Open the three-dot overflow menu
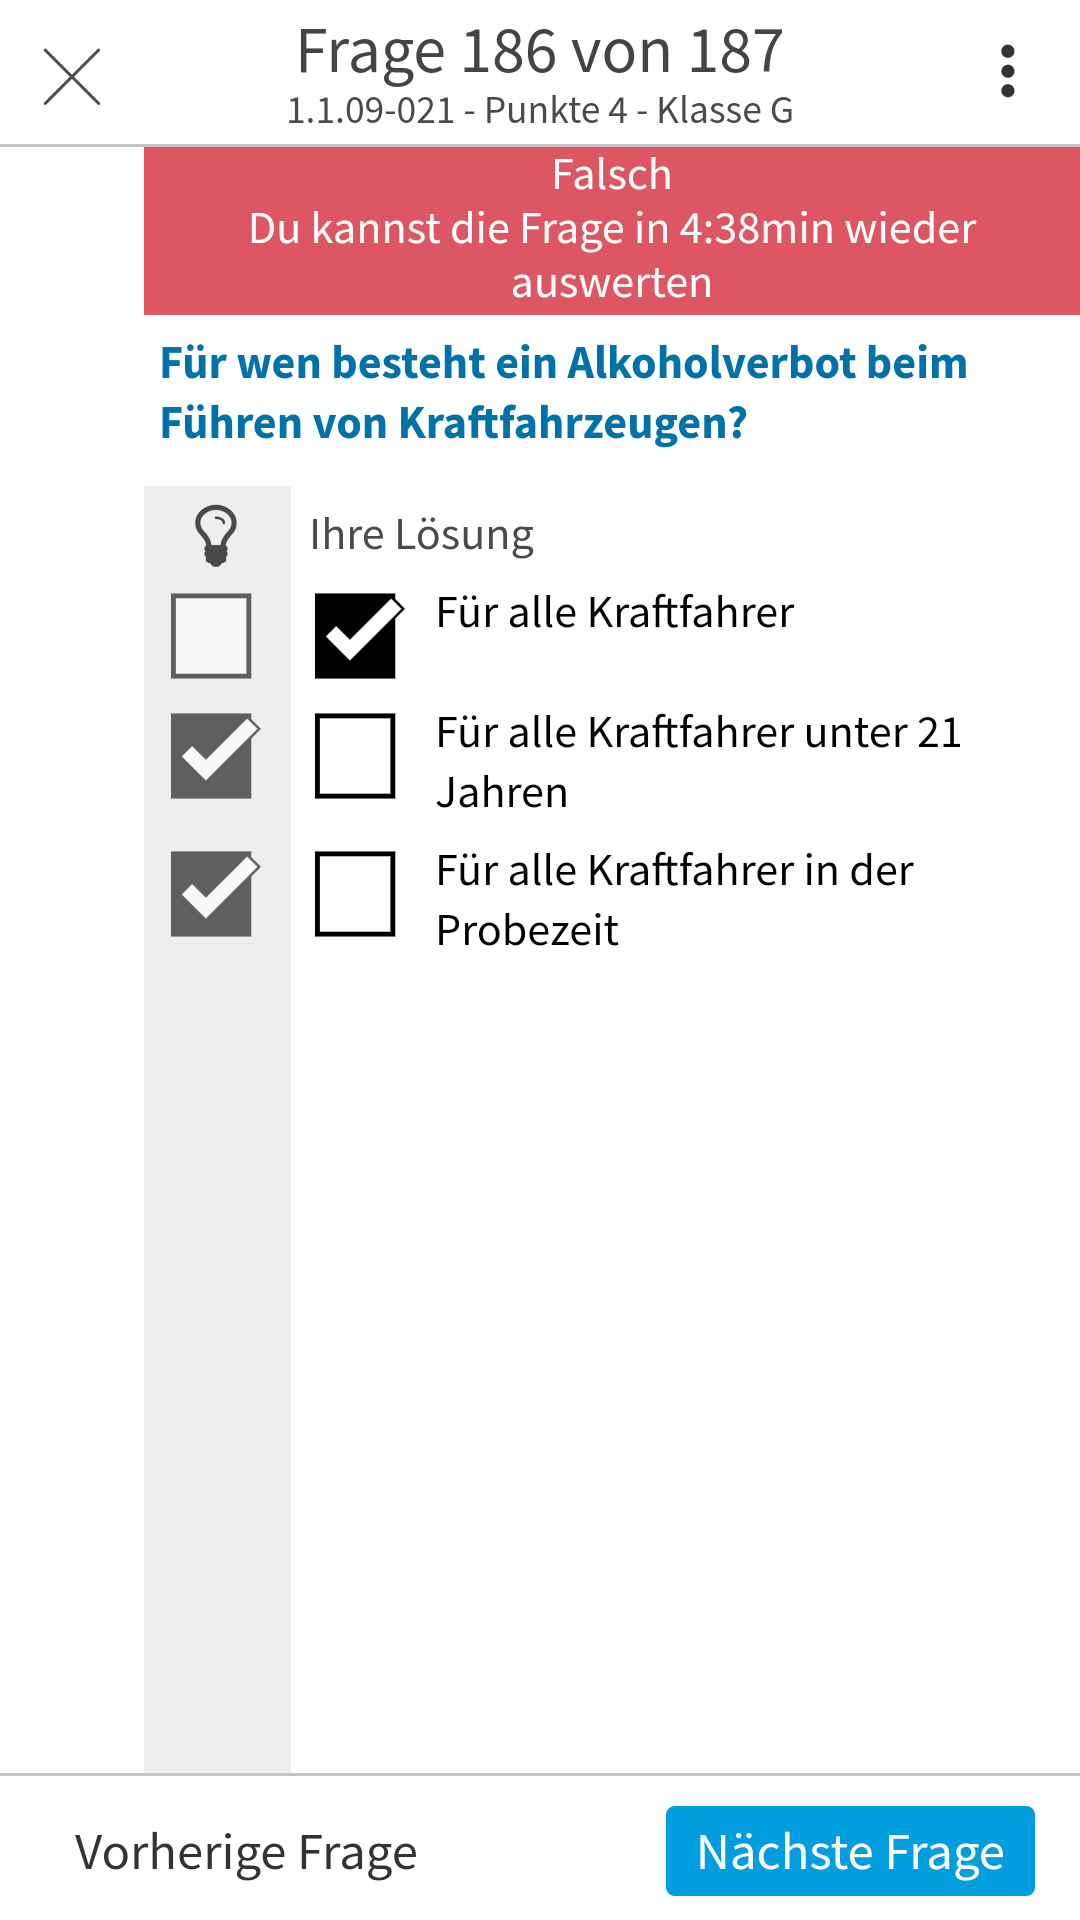1080x1920 pixels. [x=1007, y=72]
